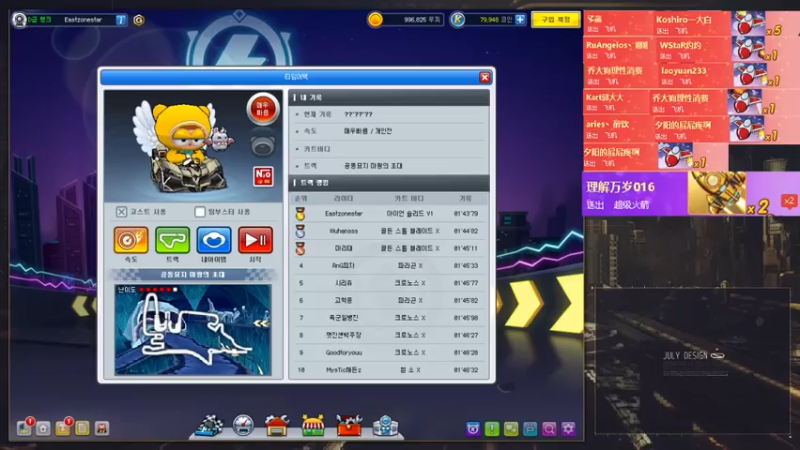This screenshot has height=450, width=800.
Task: Enable the team booster use checkbox
Action: tap(200, 212)
